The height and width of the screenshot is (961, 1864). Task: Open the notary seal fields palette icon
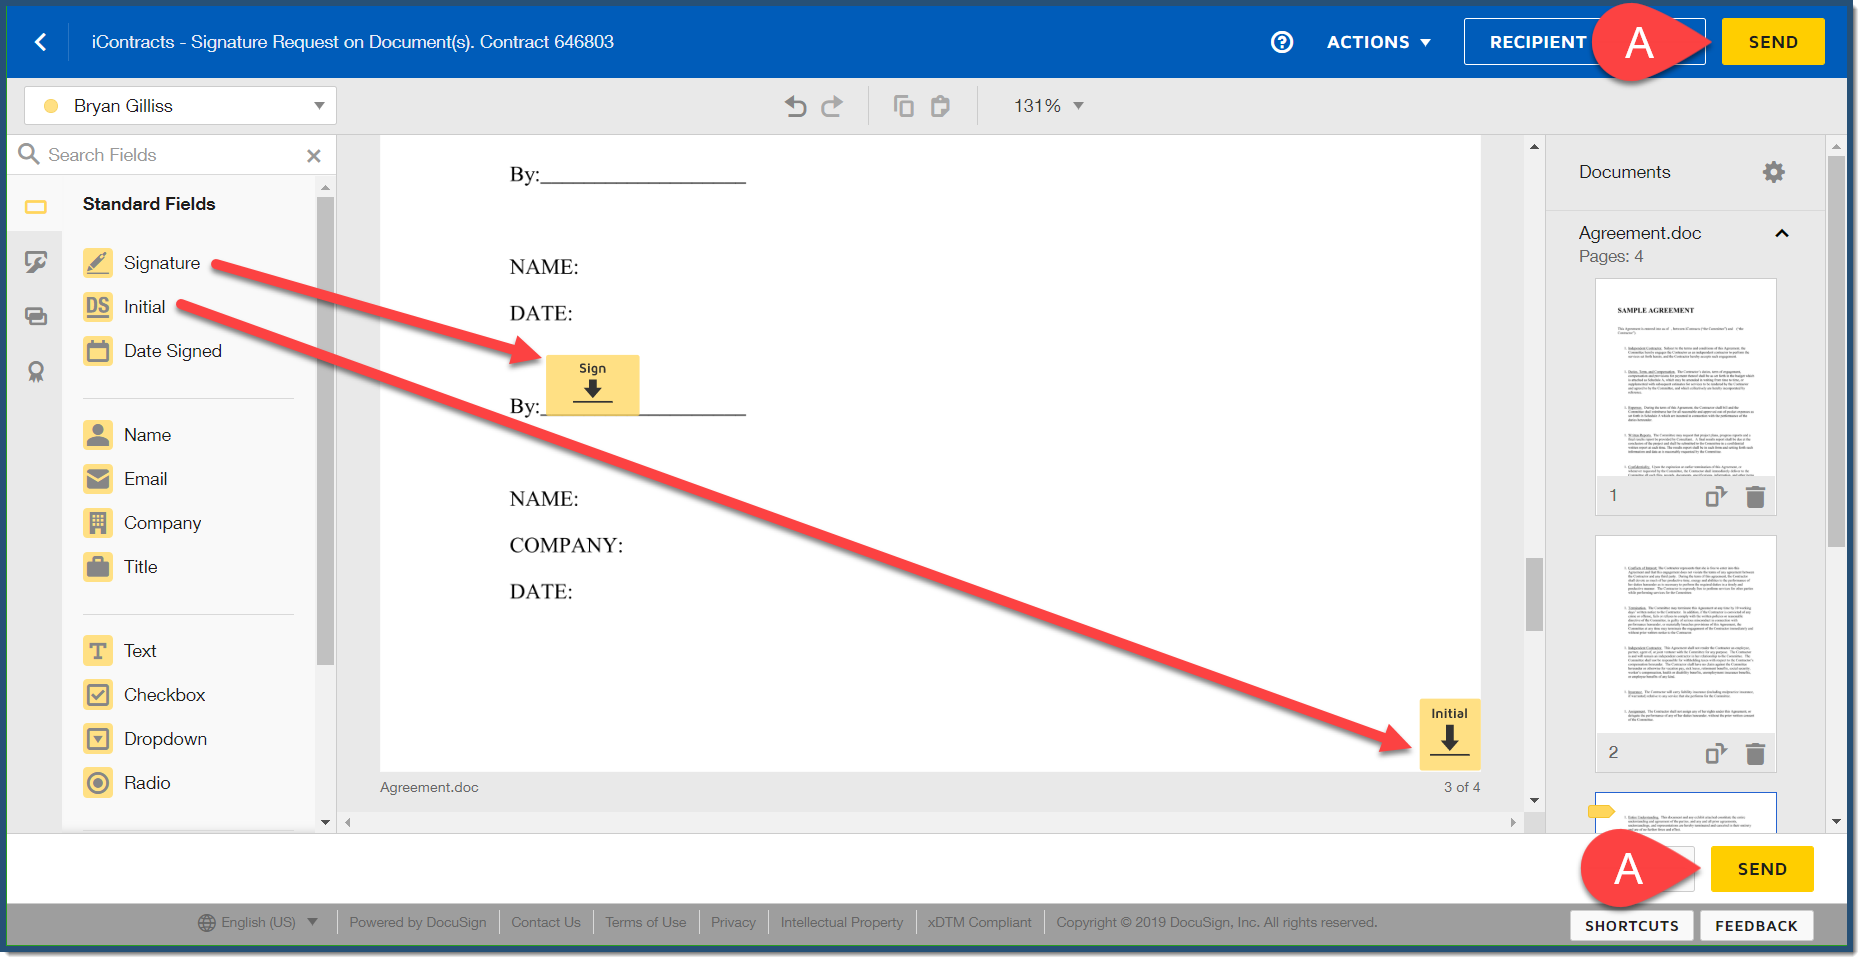pos(36,372)
